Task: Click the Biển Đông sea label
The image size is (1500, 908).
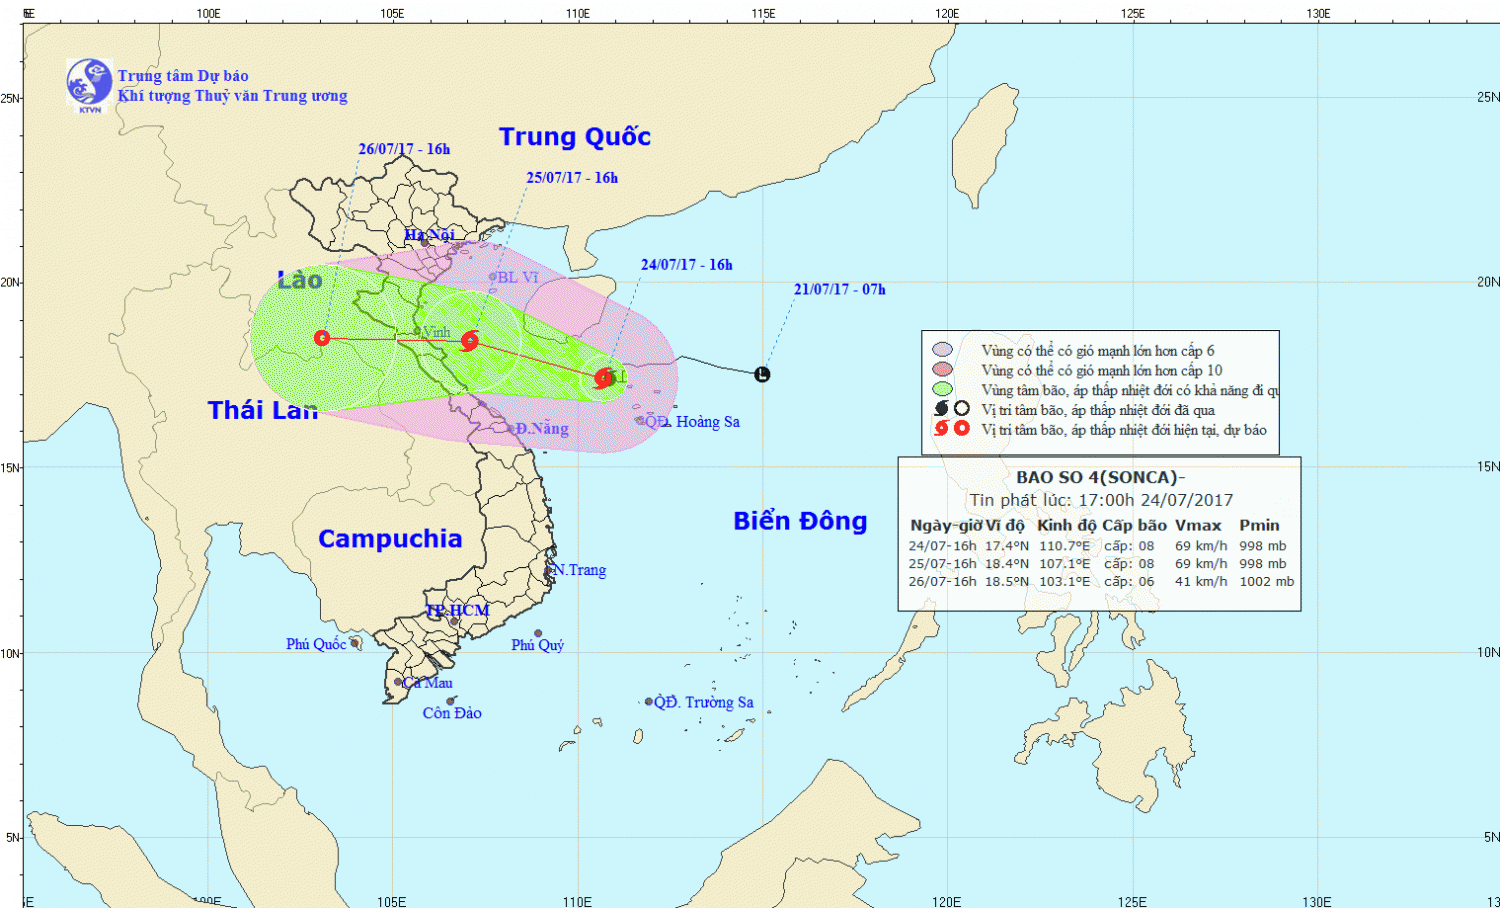Action: pyautogui.click(x=800, y=521)
